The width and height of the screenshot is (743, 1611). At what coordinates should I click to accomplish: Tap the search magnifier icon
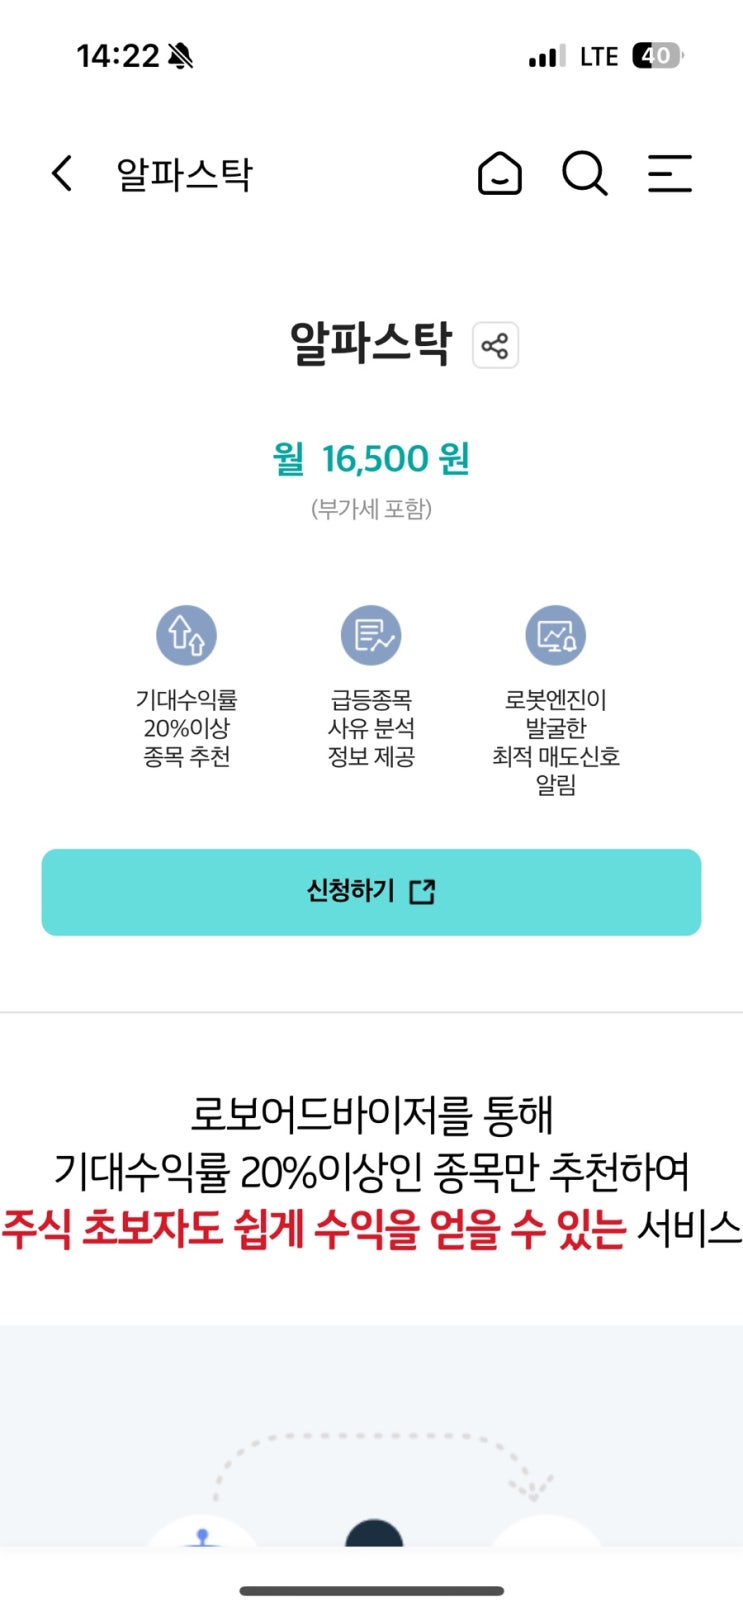(585, 174)
